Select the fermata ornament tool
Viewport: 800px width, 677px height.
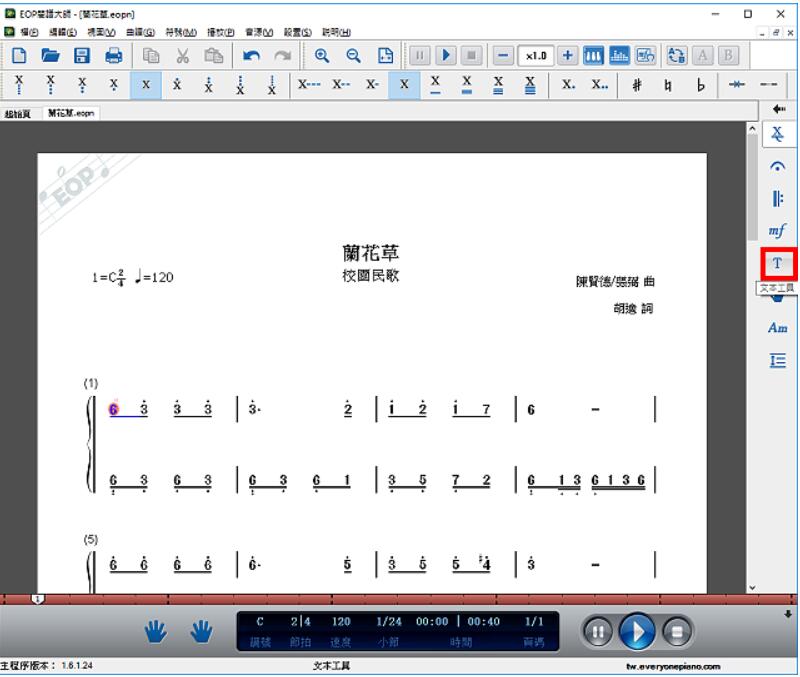coord(777,166)
